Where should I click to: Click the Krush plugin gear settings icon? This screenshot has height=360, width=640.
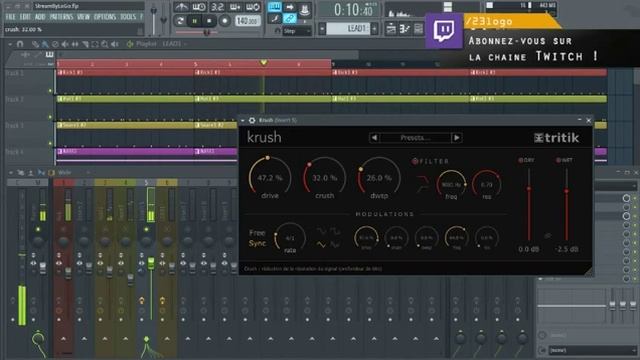[x=252, y=120]
